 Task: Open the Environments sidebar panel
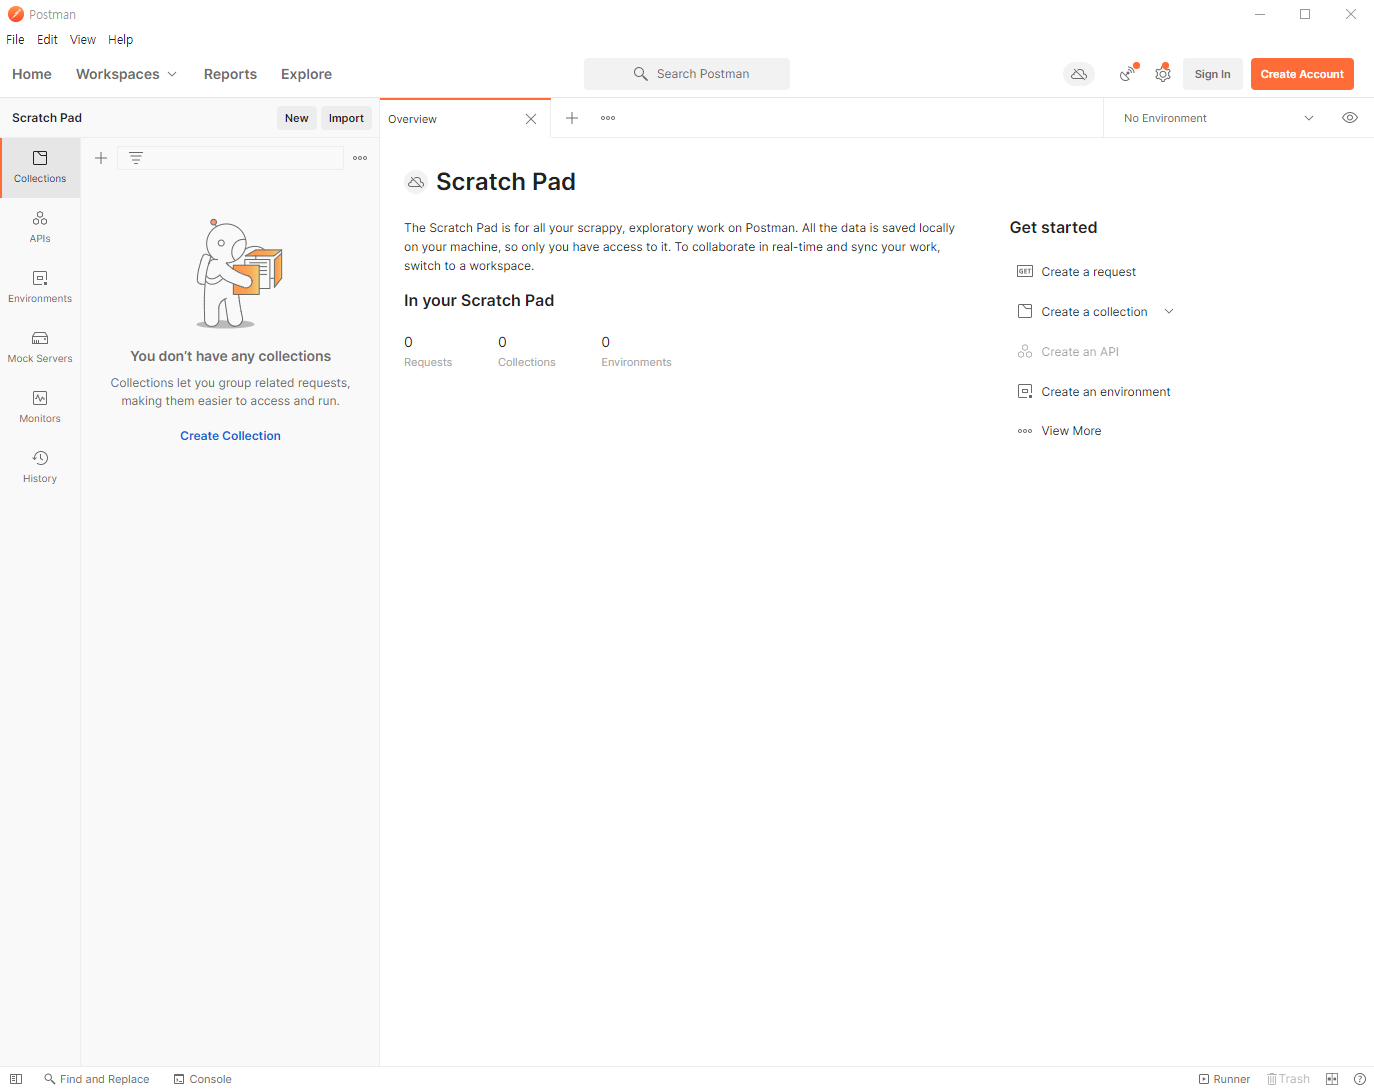(40, 287)
